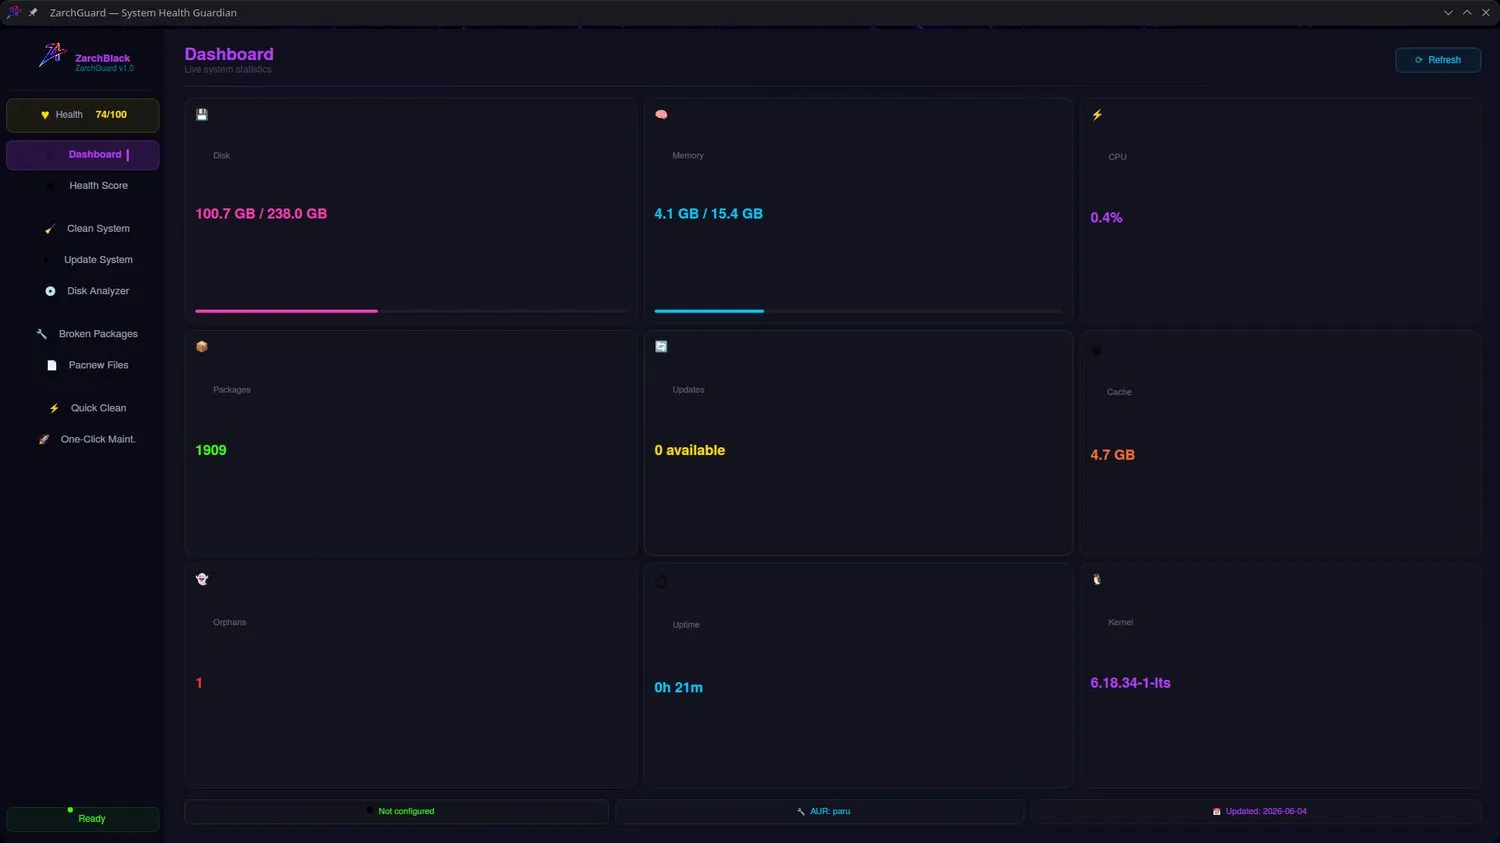Click the calendar icon beside the Updated date

(1217, 811)
